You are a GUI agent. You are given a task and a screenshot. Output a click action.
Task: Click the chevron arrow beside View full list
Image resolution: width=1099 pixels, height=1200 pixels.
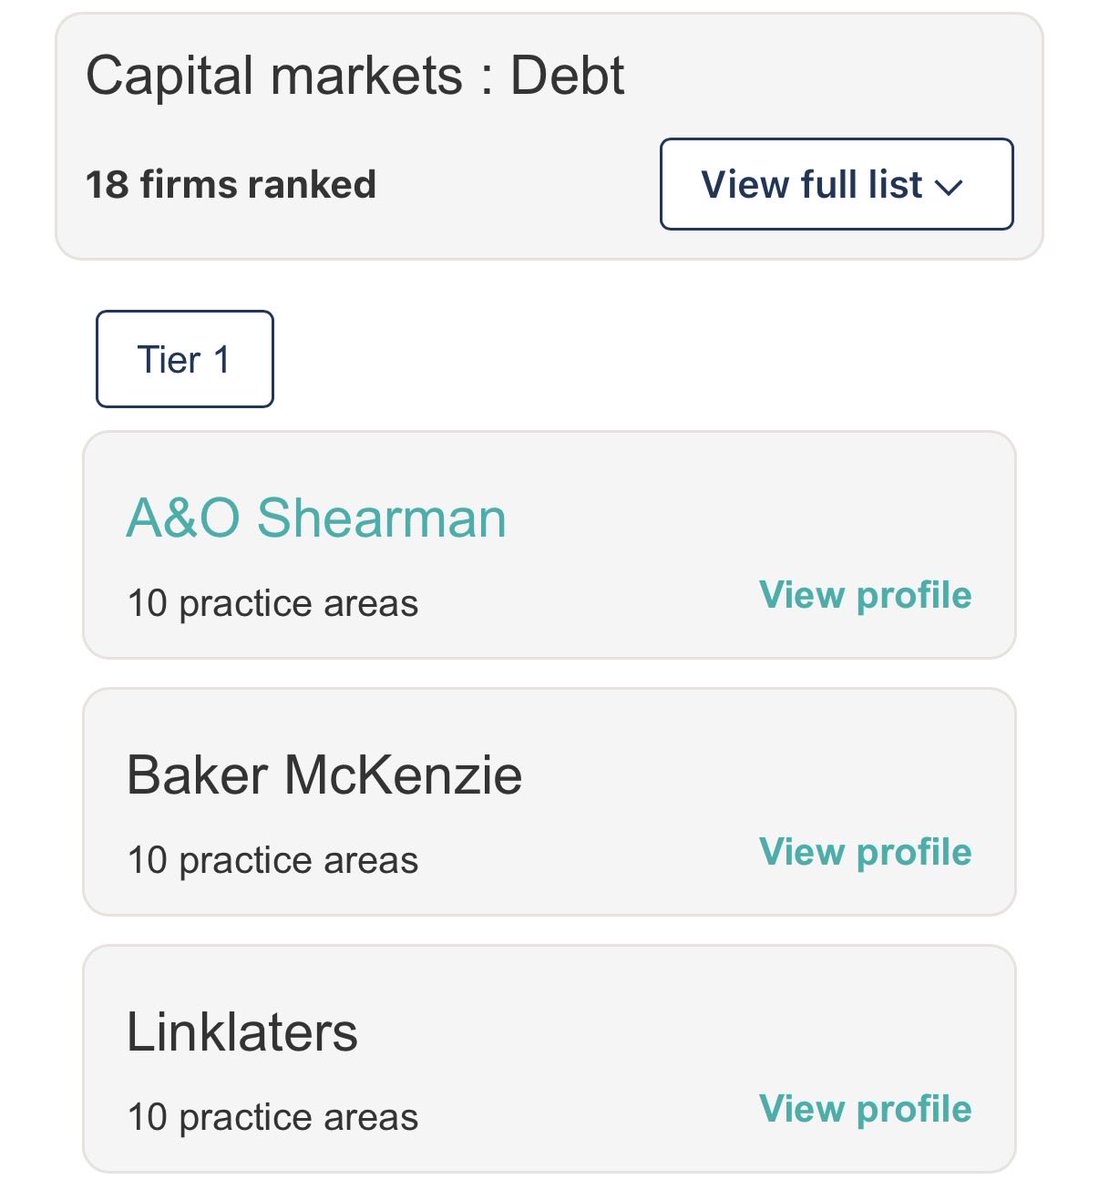[947, 187]
